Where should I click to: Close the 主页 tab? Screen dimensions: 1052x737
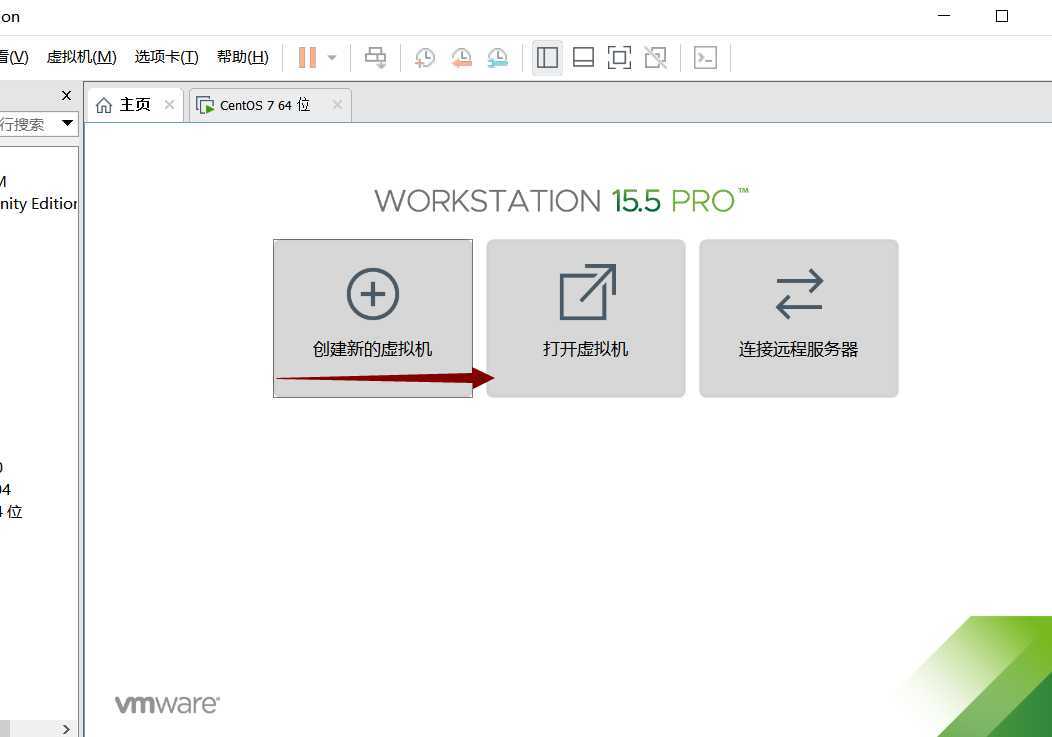click(169, 105)
